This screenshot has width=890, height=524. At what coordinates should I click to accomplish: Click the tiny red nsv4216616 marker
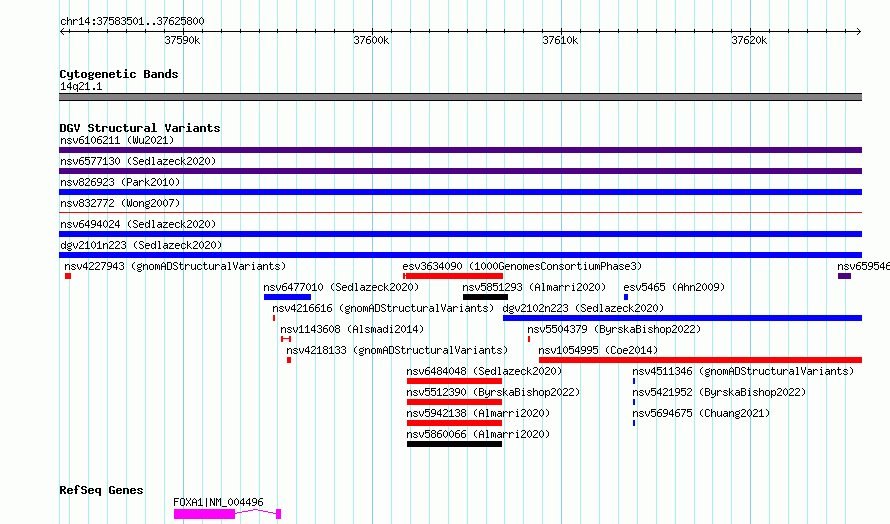(274, 318)
